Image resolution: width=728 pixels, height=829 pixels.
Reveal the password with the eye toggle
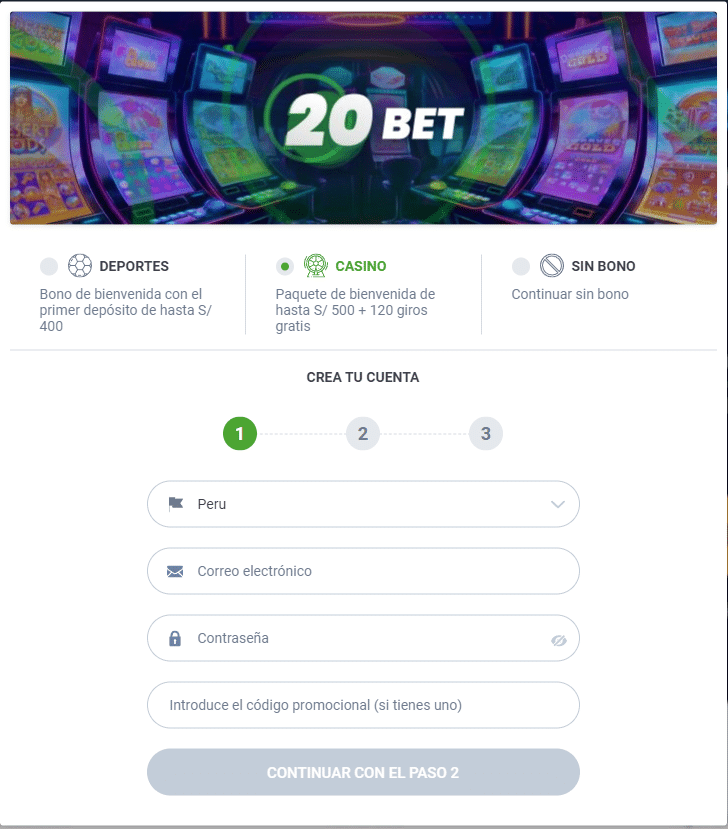(x=561, y=638)
